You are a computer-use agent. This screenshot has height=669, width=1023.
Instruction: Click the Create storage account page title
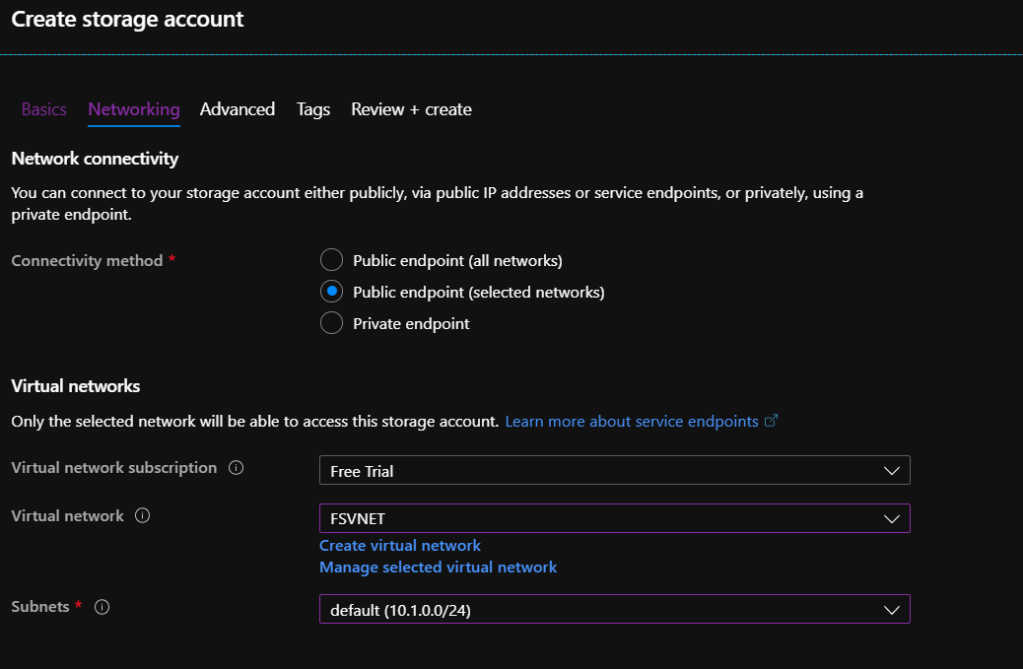click(127, 19)
